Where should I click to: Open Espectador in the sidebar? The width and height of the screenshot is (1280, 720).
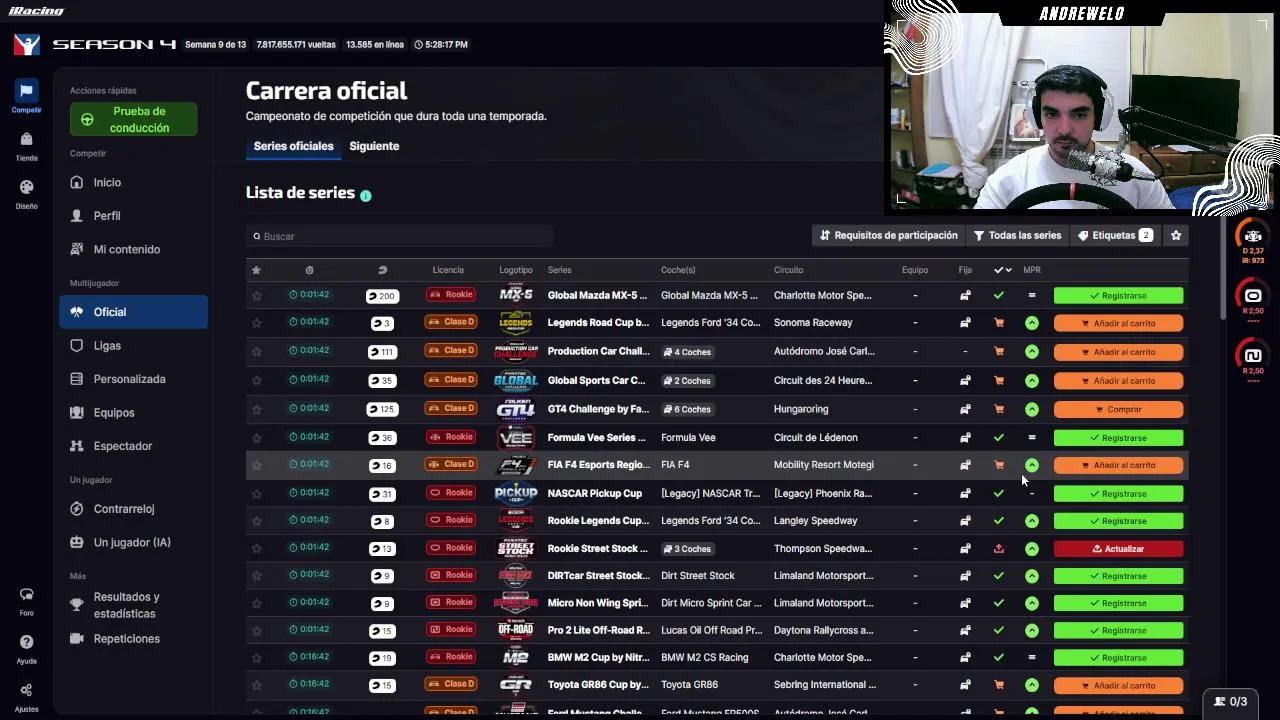(133, 446)
